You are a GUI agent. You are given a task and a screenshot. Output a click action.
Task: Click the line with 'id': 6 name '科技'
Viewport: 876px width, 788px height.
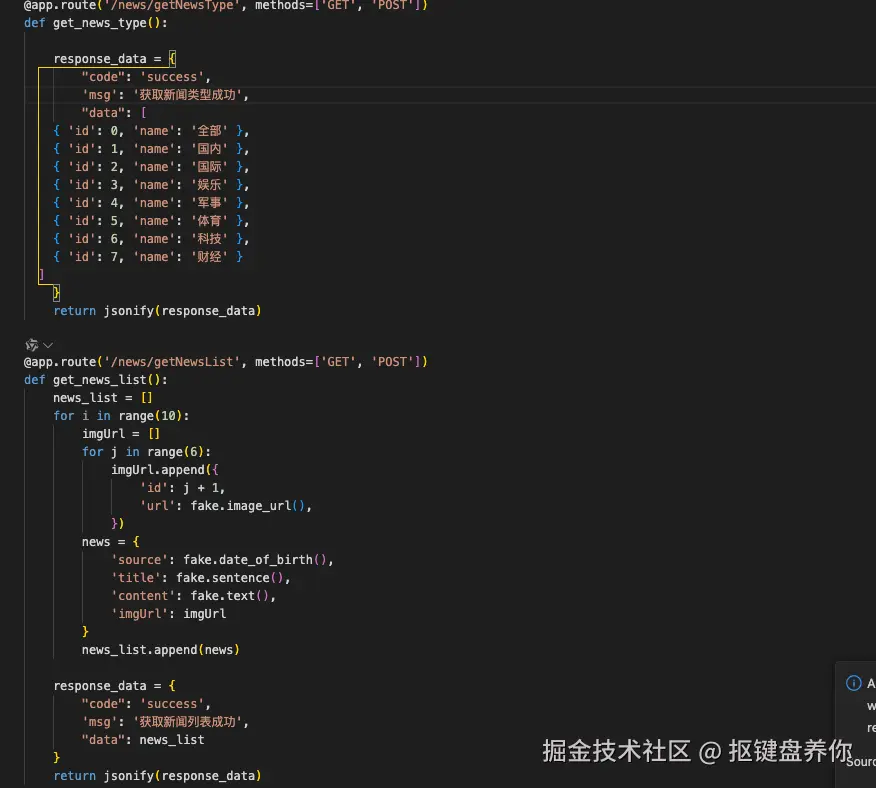tap(151, 239)
